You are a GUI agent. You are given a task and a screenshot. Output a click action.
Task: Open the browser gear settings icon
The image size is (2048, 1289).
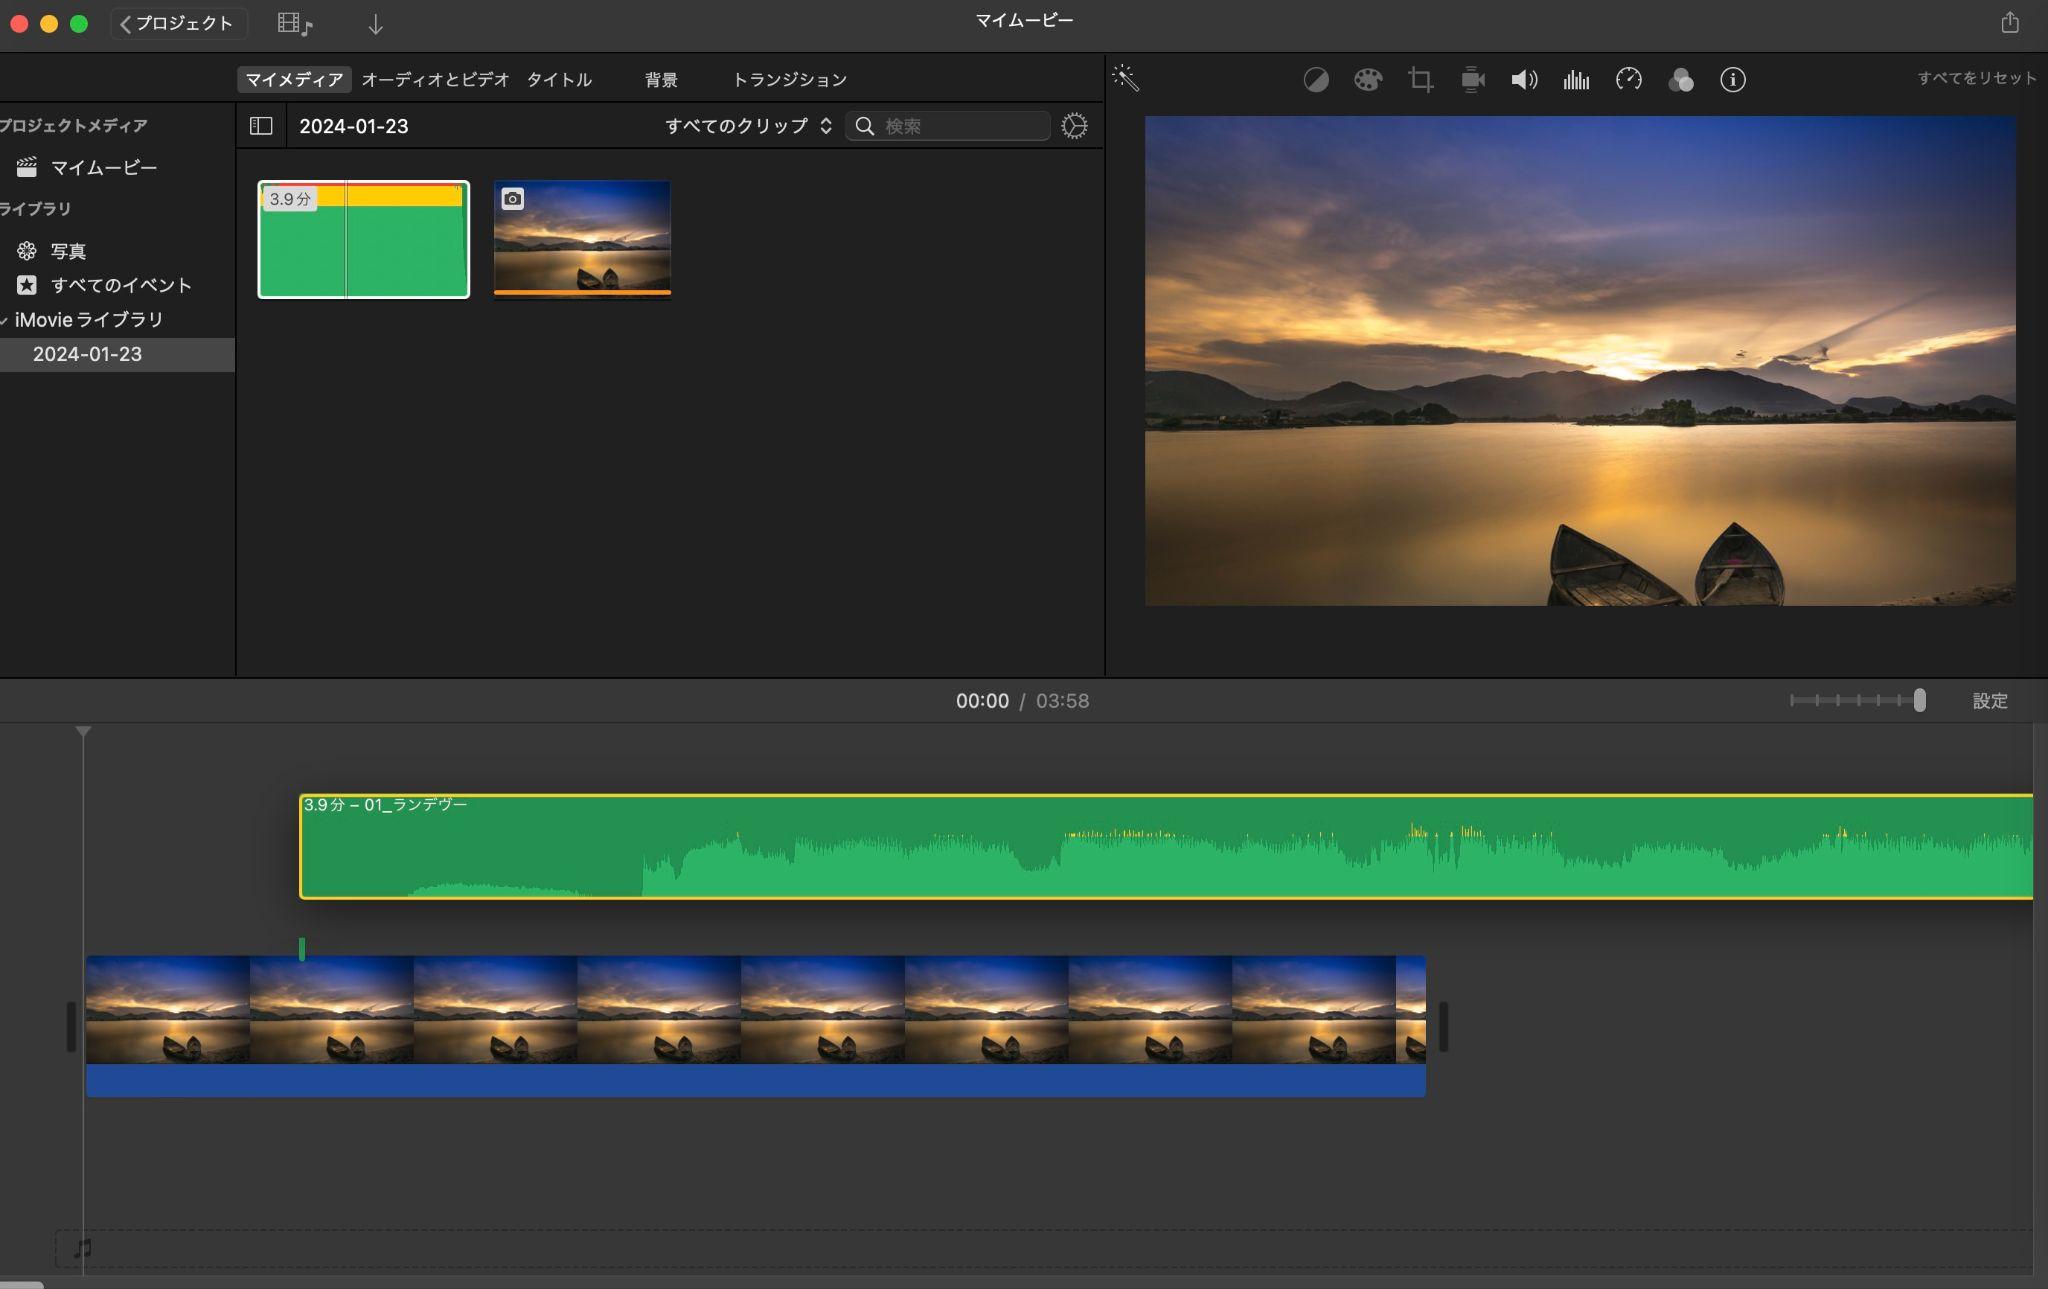(x=1074, y=126)
